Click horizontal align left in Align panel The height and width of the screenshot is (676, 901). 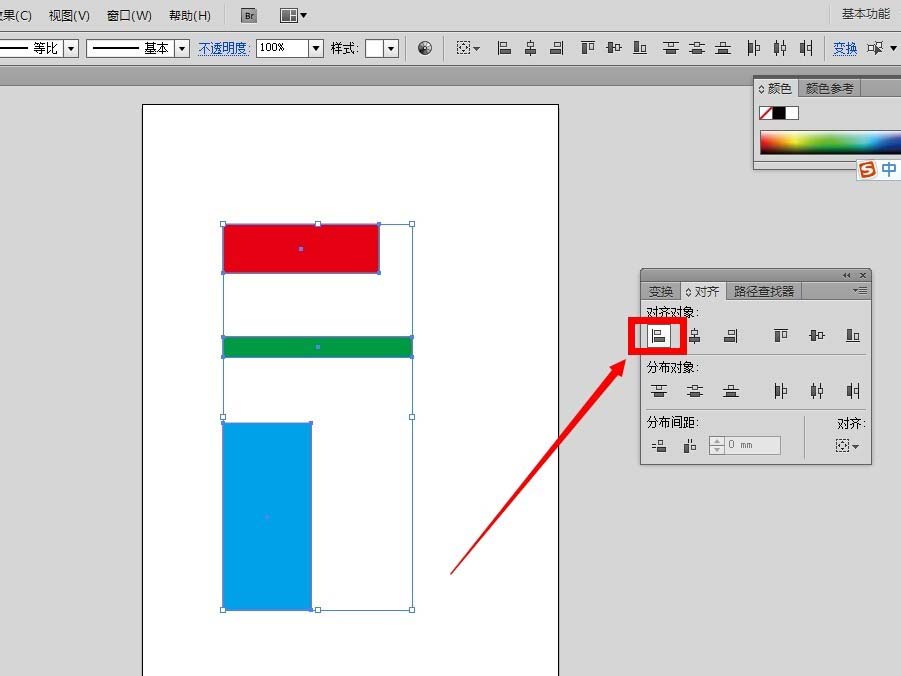click(659, 336)
